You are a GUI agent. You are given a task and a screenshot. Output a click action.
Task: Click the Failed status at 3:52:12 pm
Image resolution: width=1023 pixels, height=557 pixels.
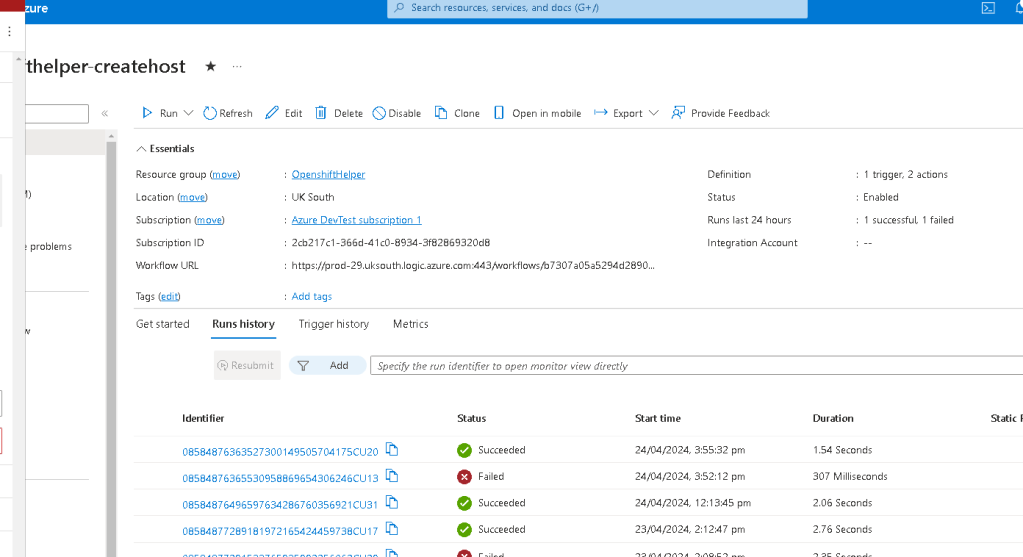481,476
